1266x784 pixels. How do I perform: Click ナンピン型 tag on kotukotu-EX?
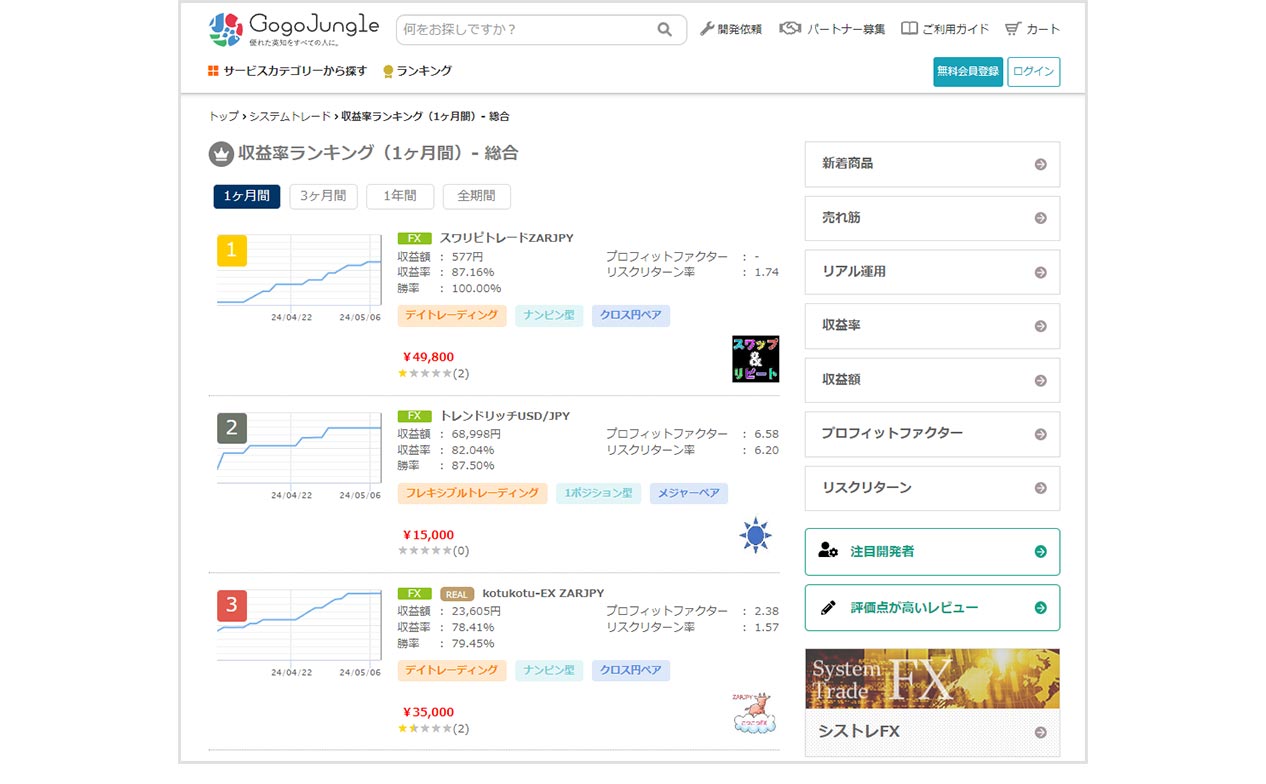549,671
